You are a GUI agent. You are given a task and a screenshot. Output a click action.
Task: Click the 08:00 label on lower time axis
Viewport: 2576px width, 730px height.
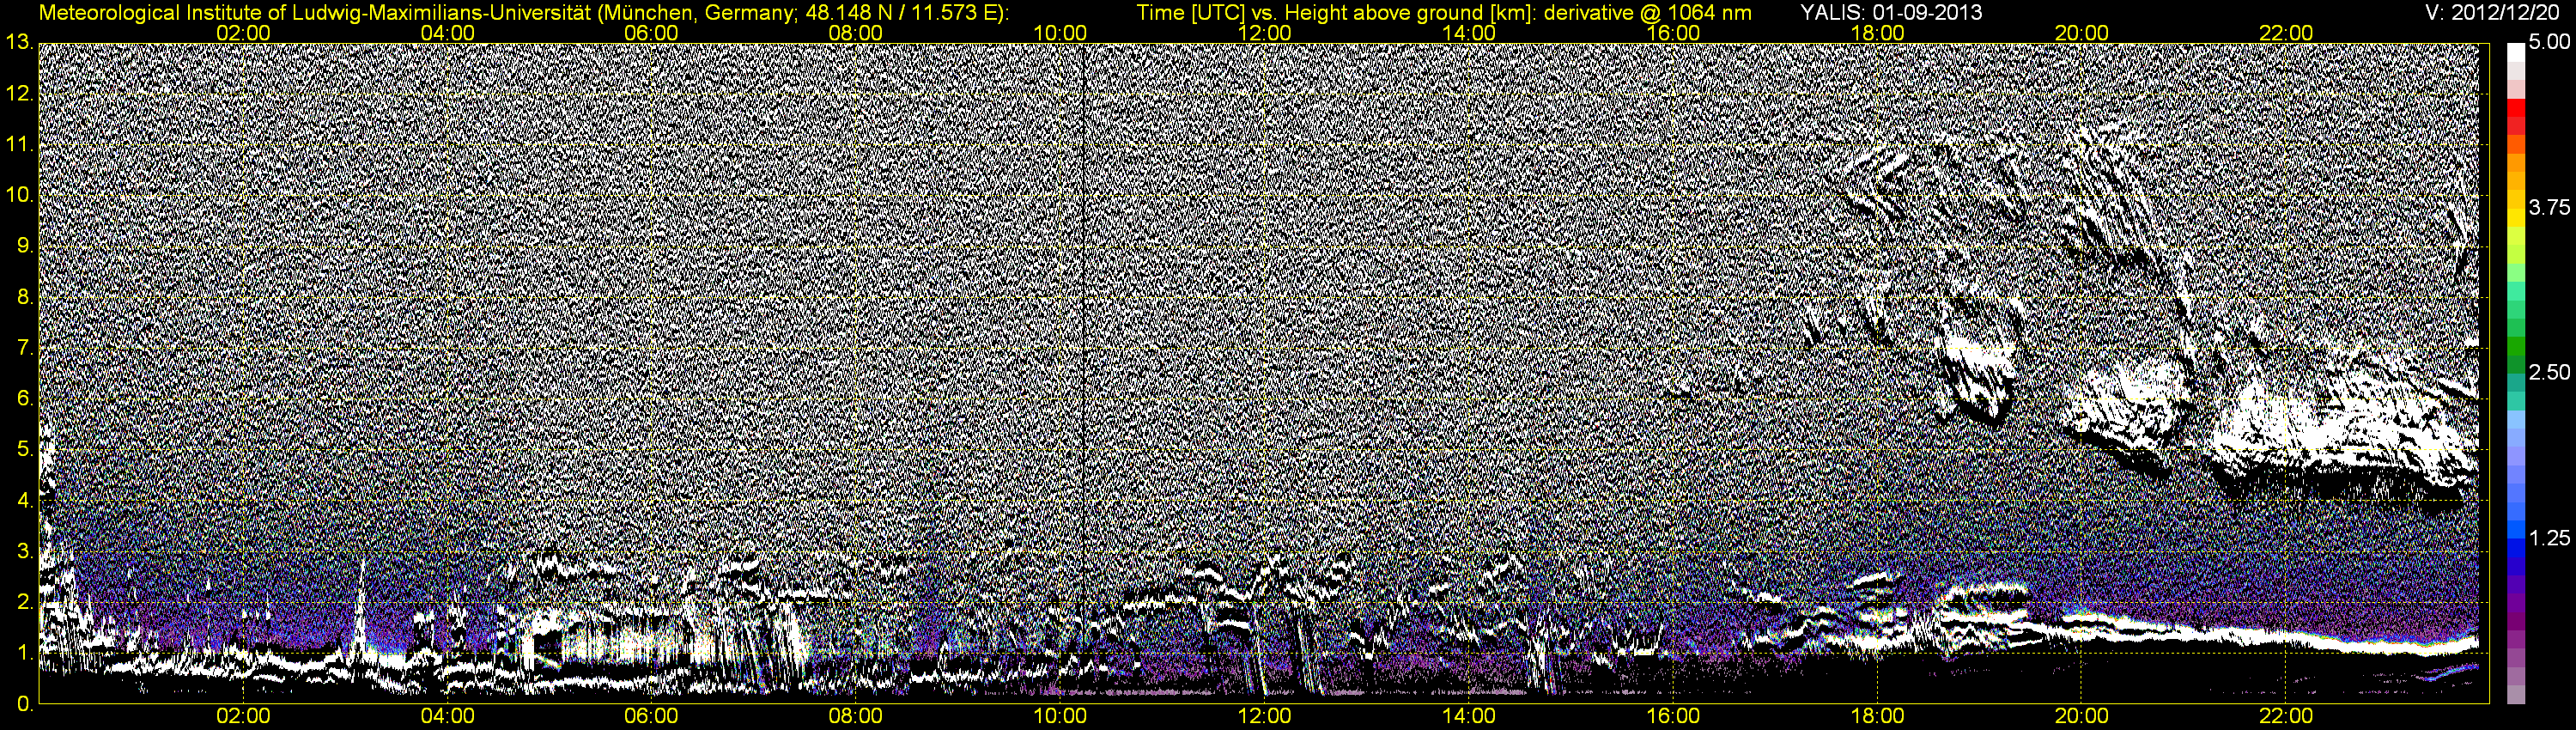(856, 717)
